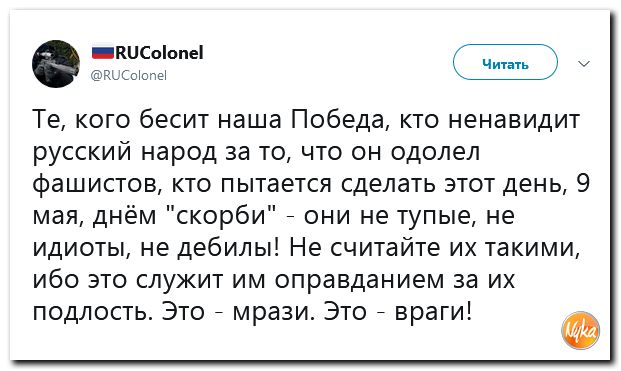621x371 pixels.
Task: Select the word идиоты in the tweet
Action: coord(80,249)
